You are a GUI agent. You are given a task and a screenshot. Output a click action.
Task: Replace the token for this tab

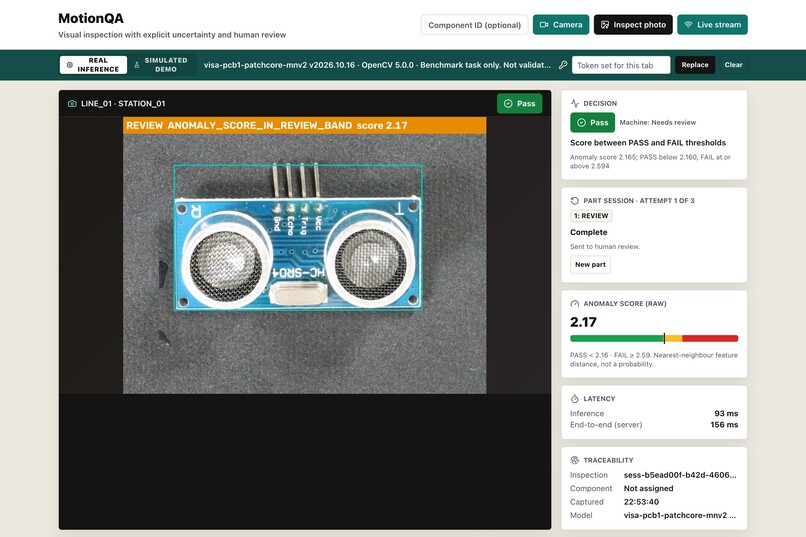tap(694, 65)
